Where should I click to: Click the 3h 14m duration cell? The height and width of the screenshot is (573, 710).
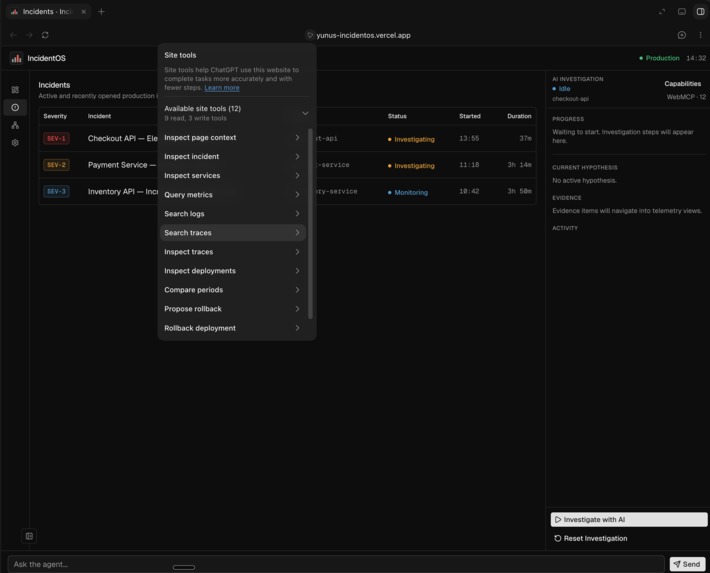[519, 165]
